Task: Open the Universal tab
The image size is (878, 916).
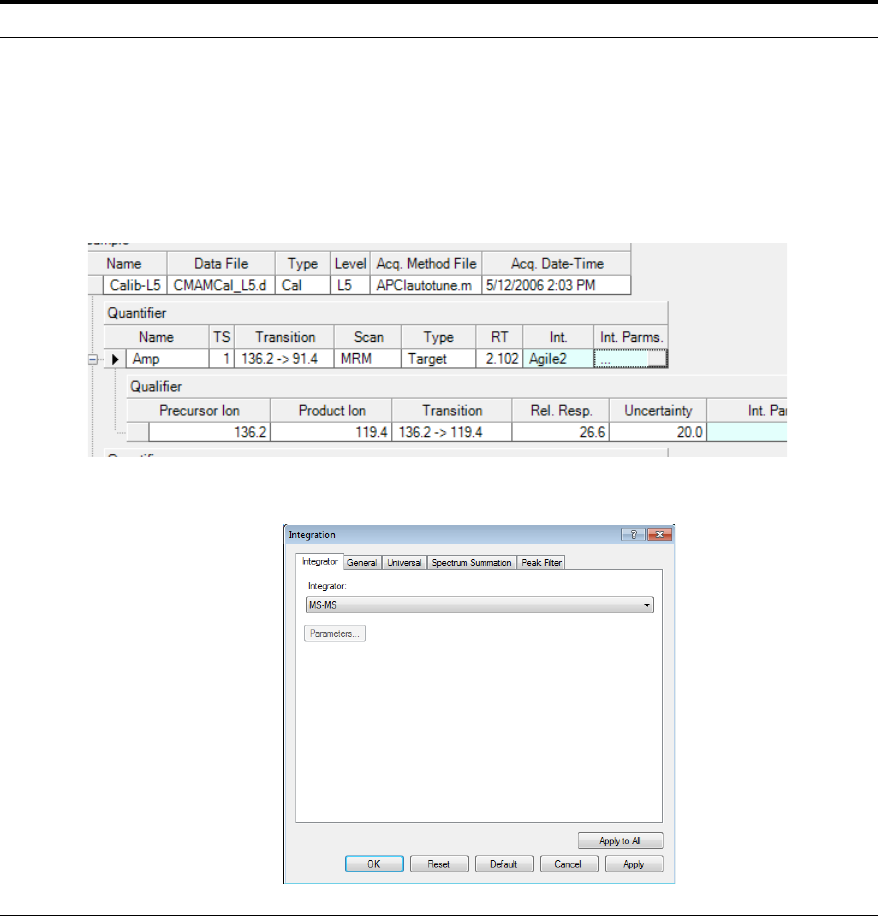Action: [404, 563]
